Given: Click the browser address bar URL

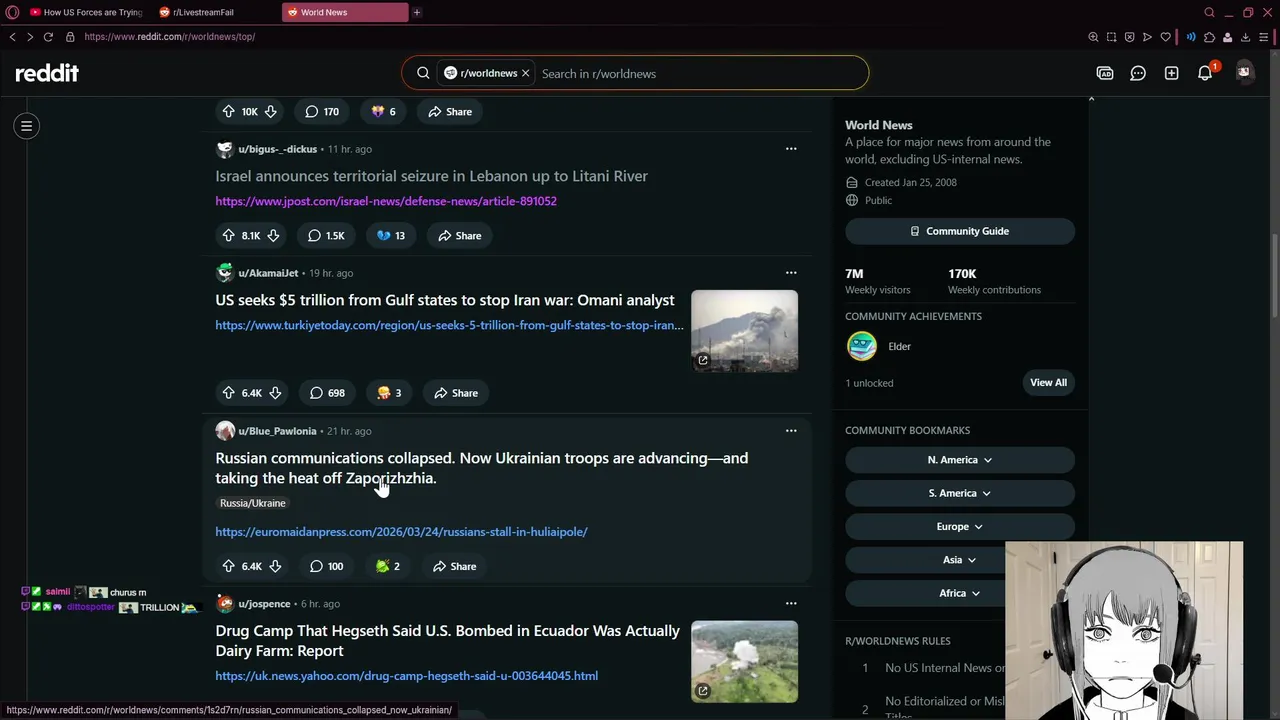Looking at the screenshot, I should pyautogui.click(x=170, y=37).
